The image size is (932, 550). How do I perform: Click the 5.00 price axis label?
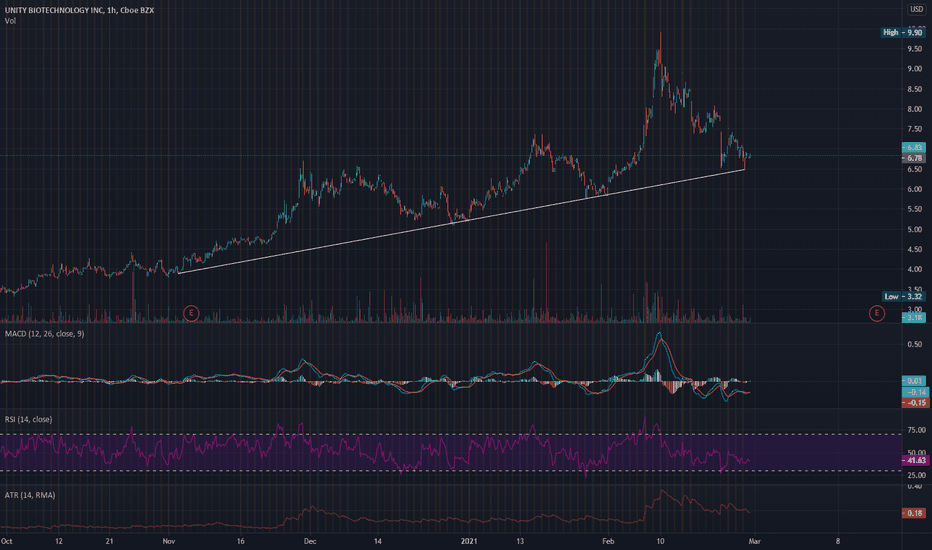(x=914, y=230)
